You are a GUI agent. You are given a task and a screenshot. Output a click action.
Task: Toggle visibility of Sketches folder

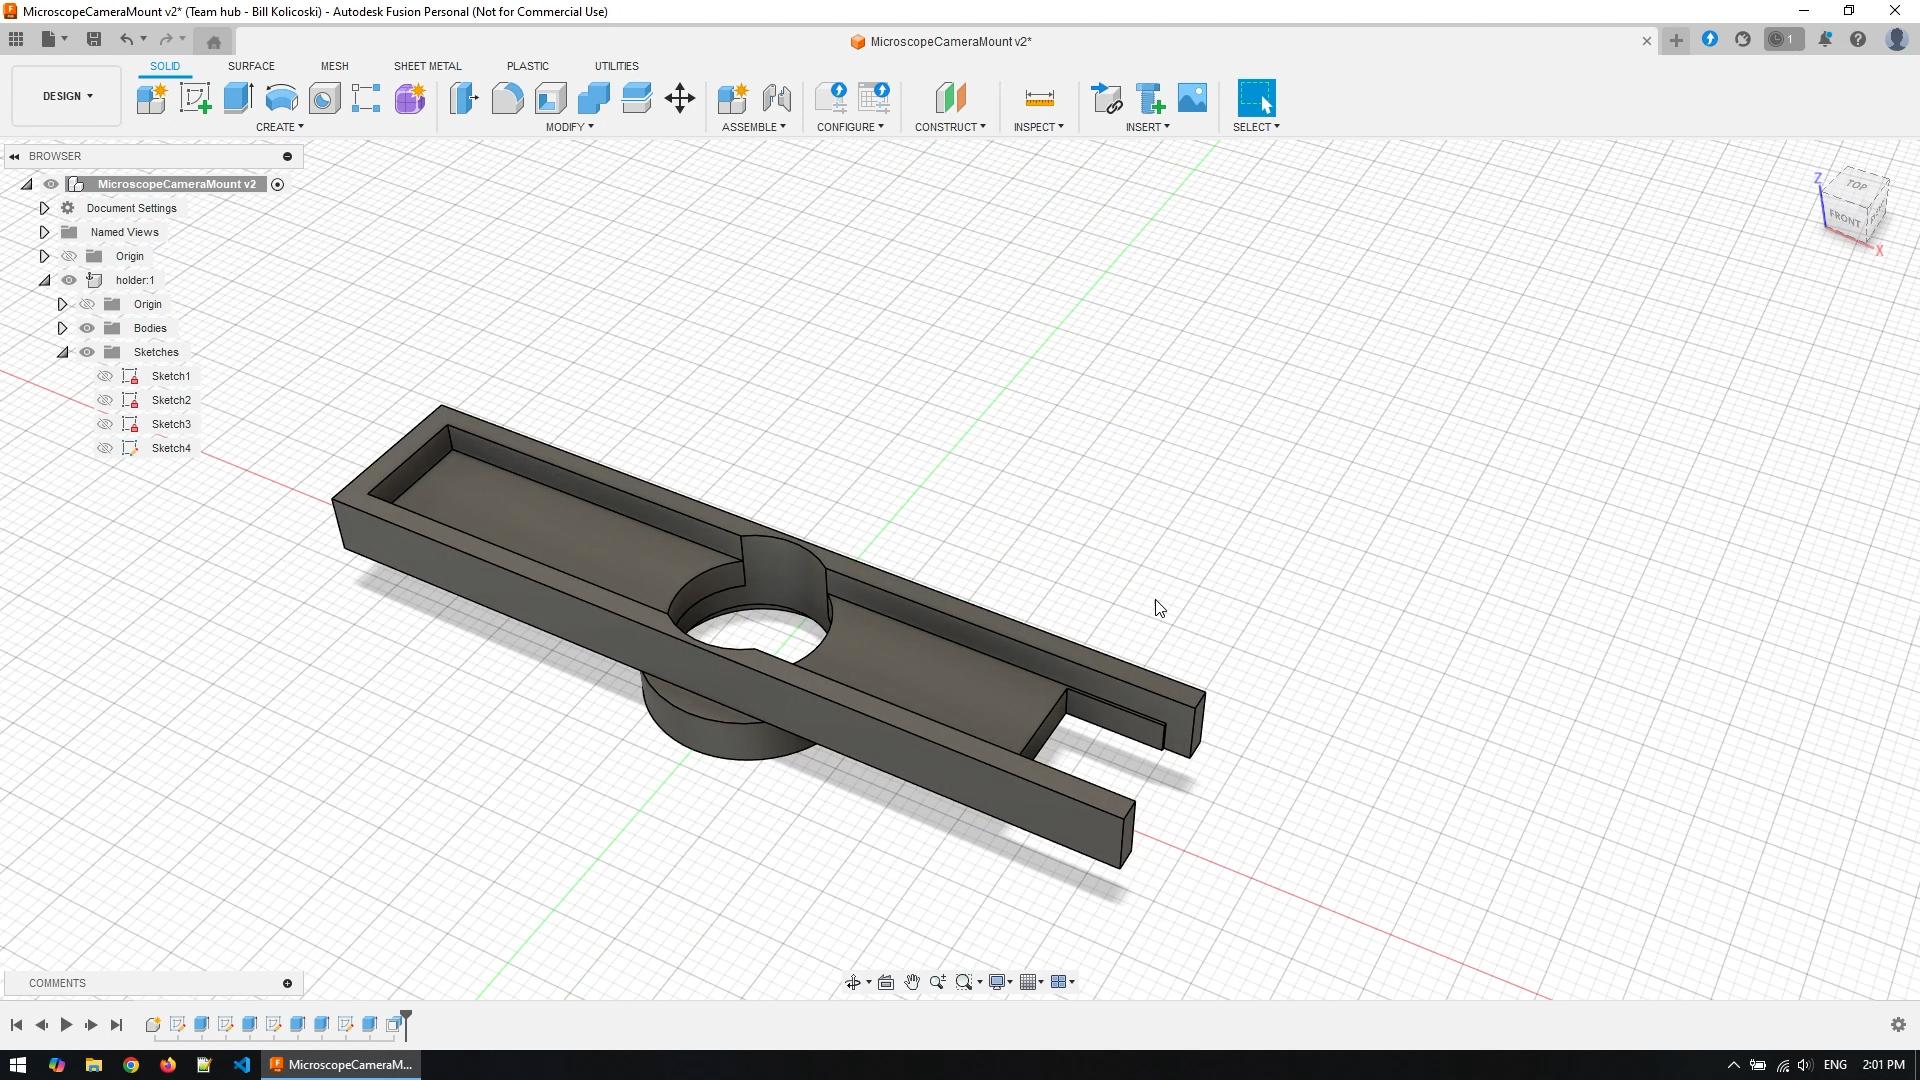tap(87, 352)
